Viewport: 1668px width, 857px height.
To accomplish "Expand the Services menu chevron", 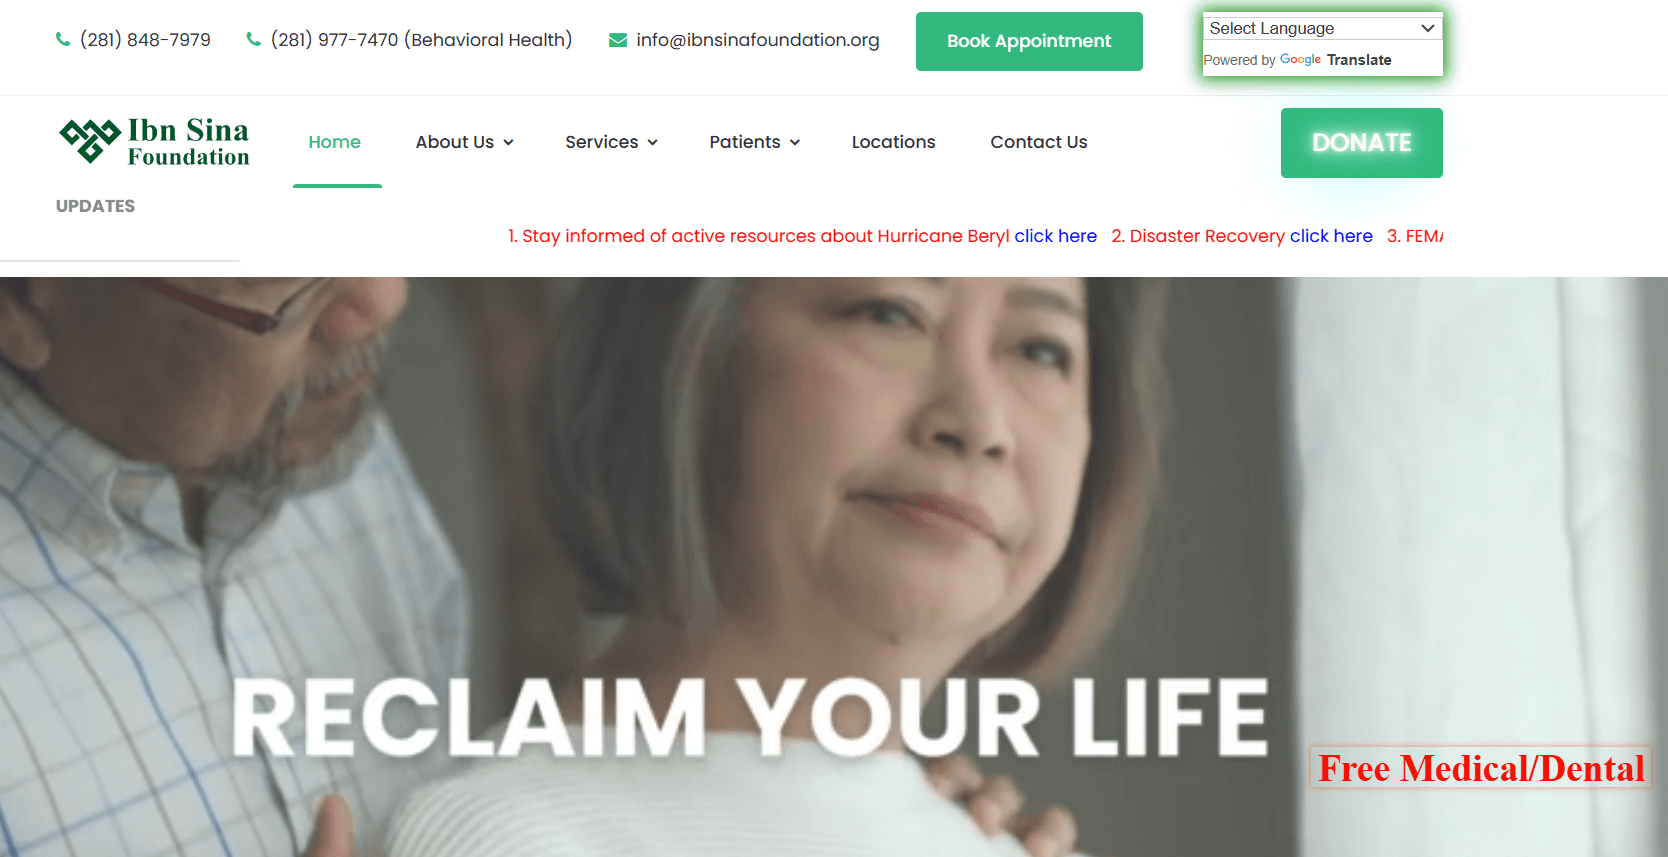I will coord(652,143).
